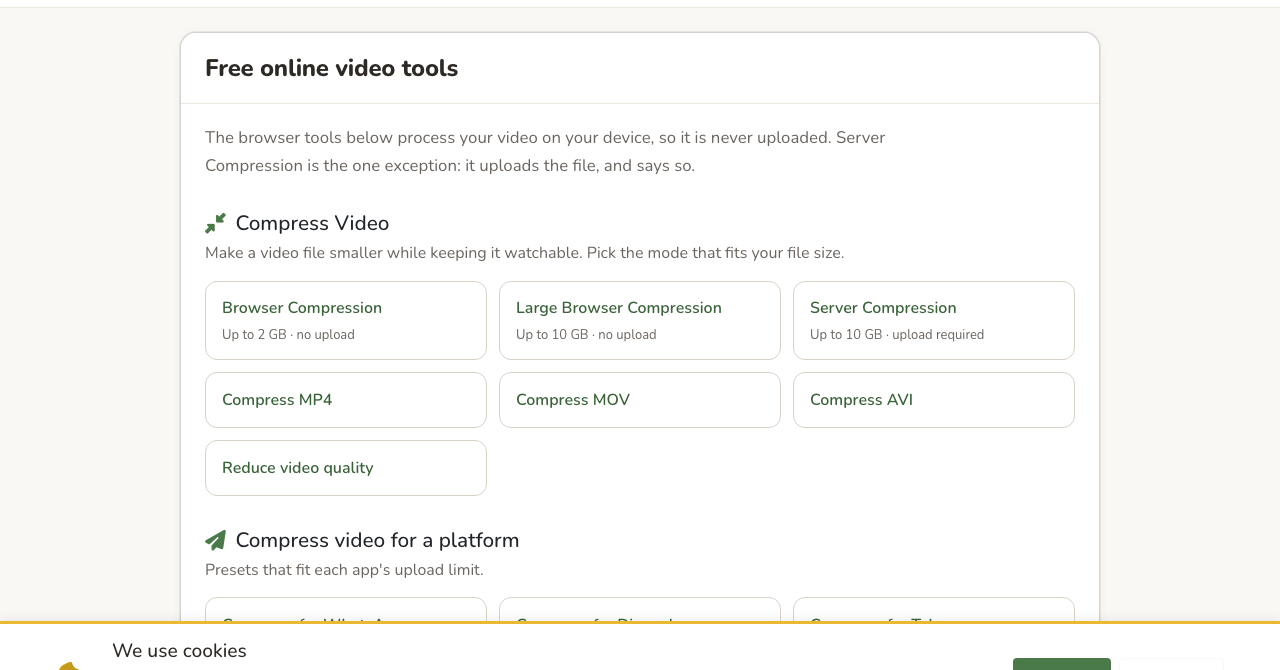Click the "Free online video tools" heading
Image resolution: width=1280 pixels, height=670 pixels.
[331, 68]
